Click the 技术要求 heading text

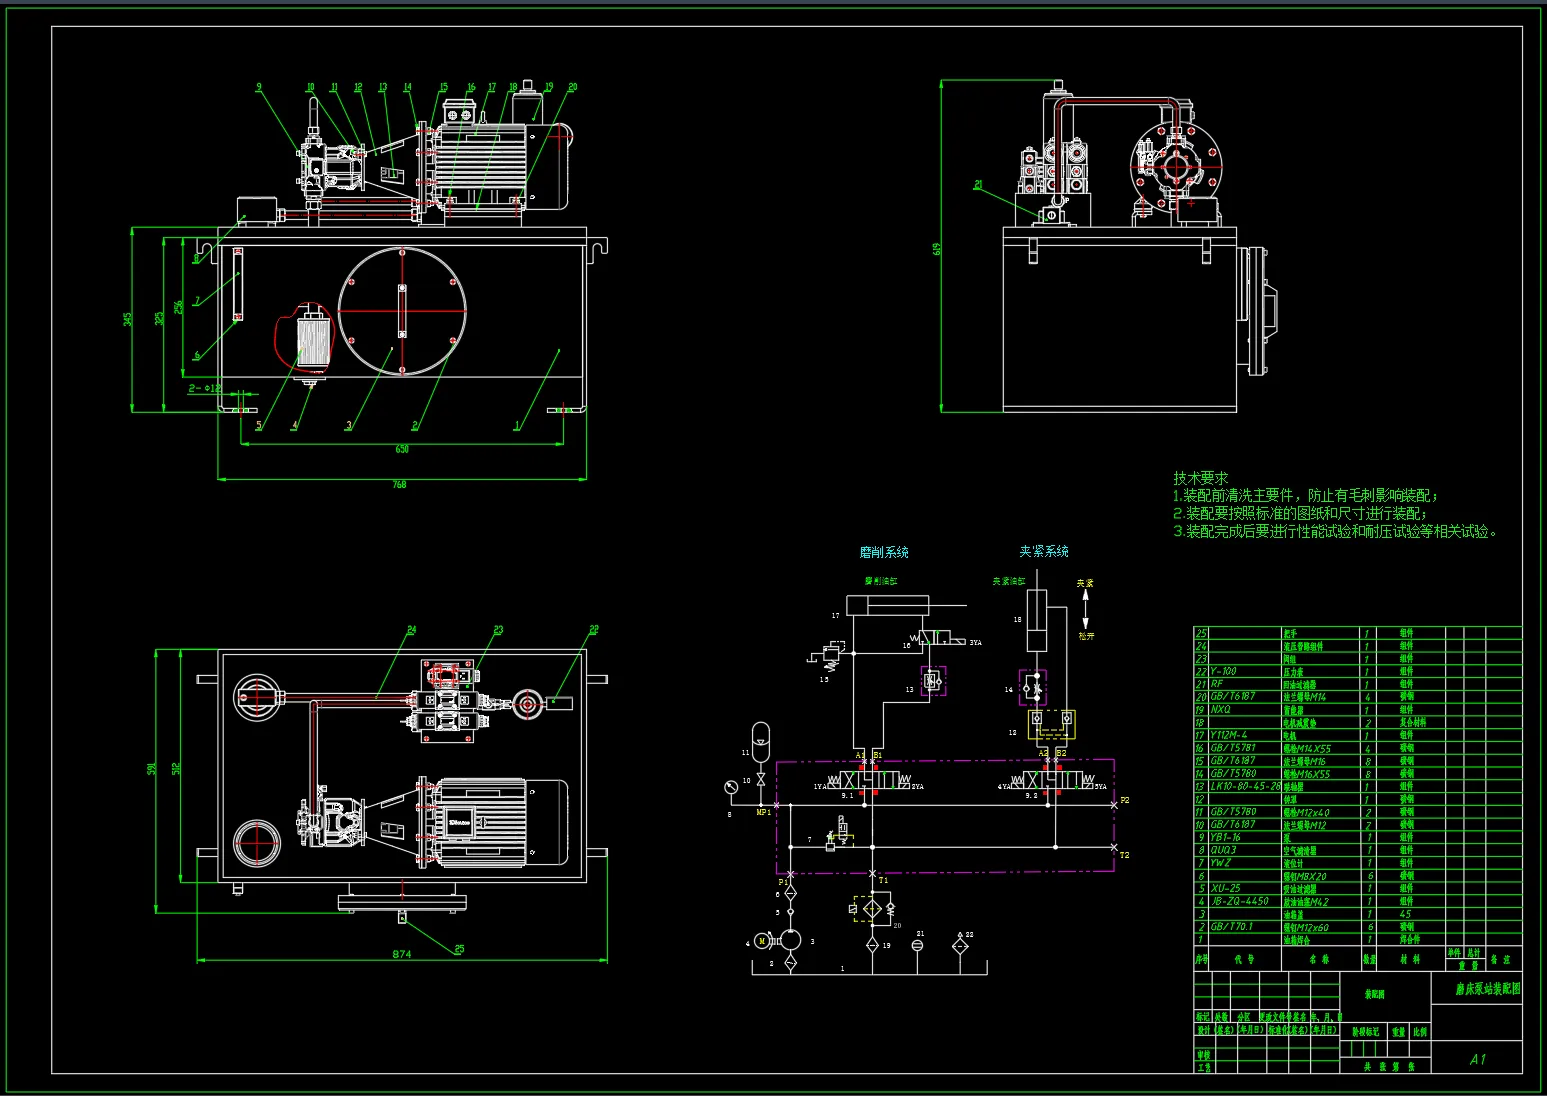pos(1200,478)
